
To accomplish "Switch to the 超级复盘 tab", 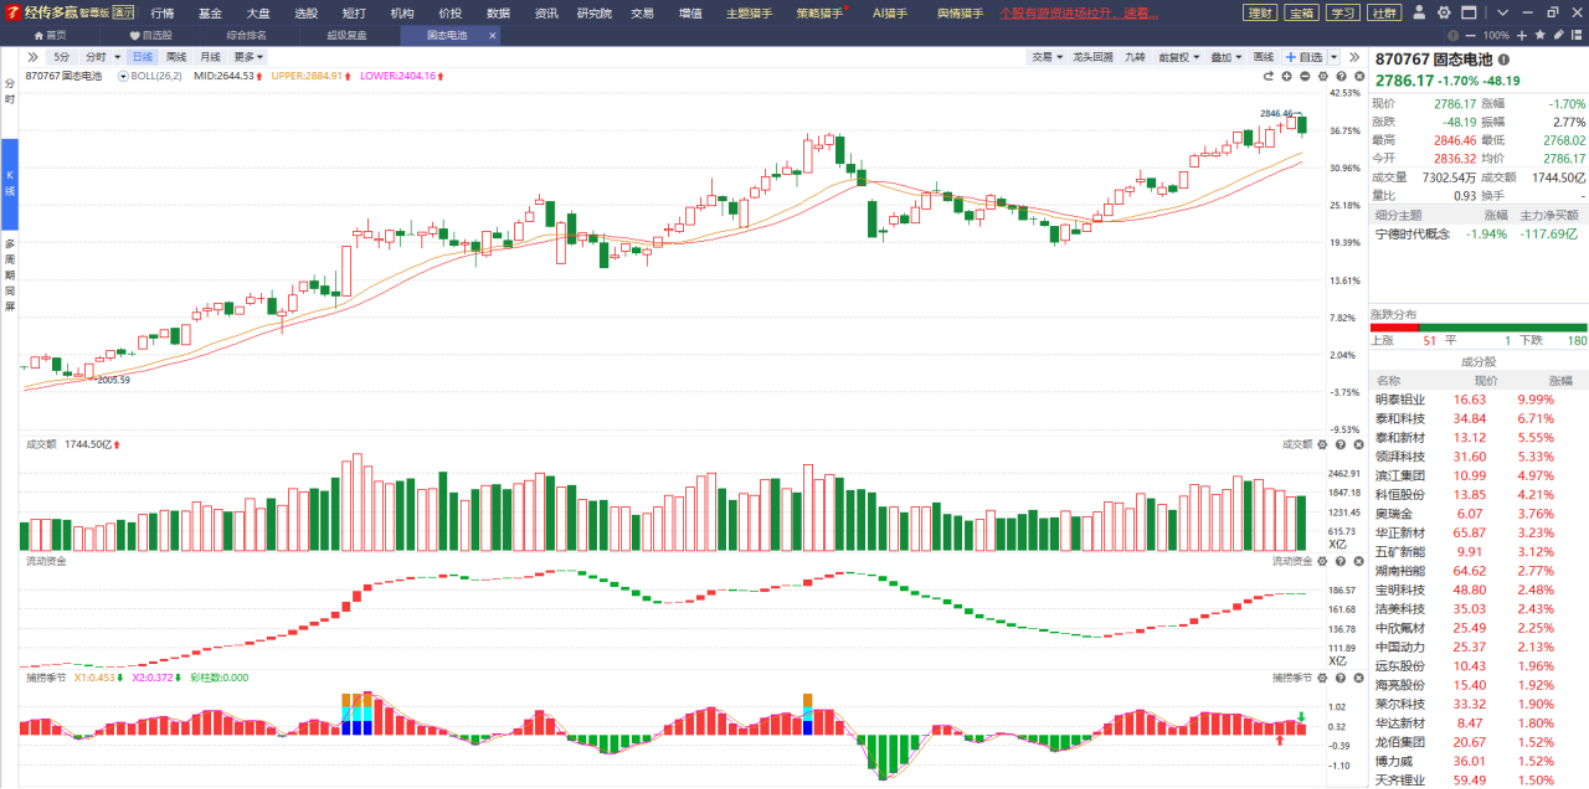I will pos(347,35).
